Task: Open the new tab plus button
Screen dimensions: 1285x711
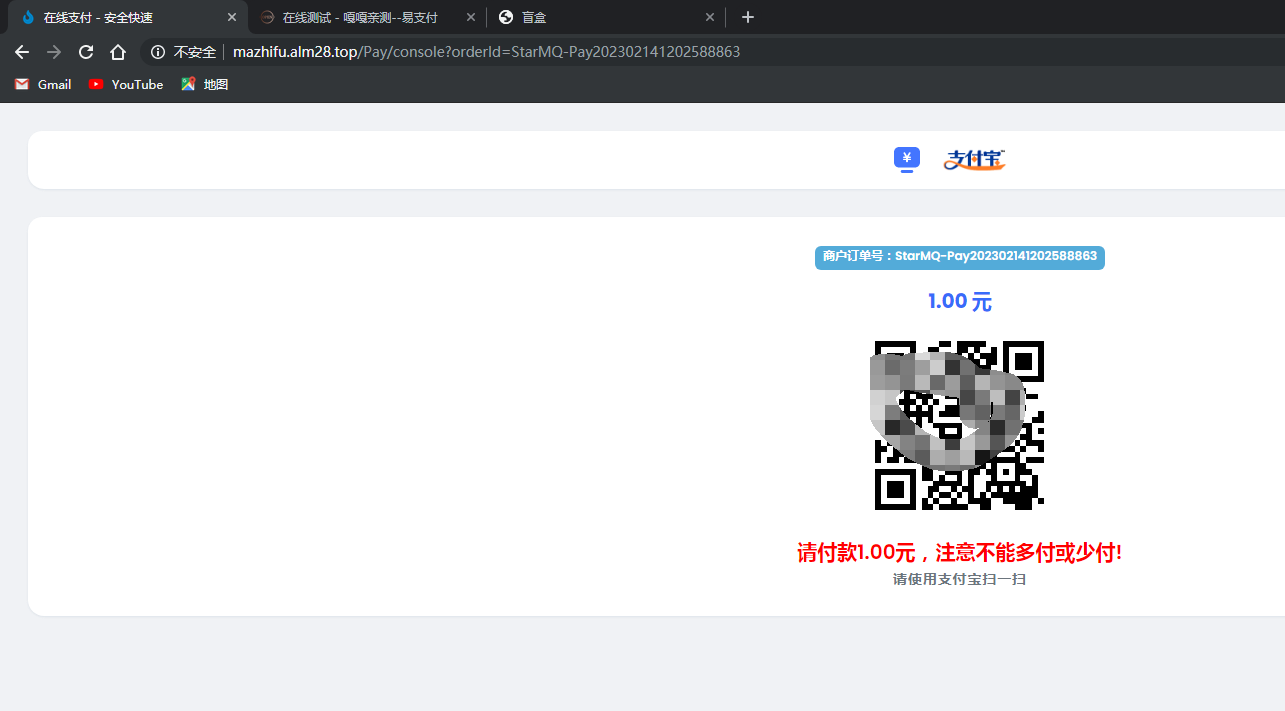Action: click(748, 17)
